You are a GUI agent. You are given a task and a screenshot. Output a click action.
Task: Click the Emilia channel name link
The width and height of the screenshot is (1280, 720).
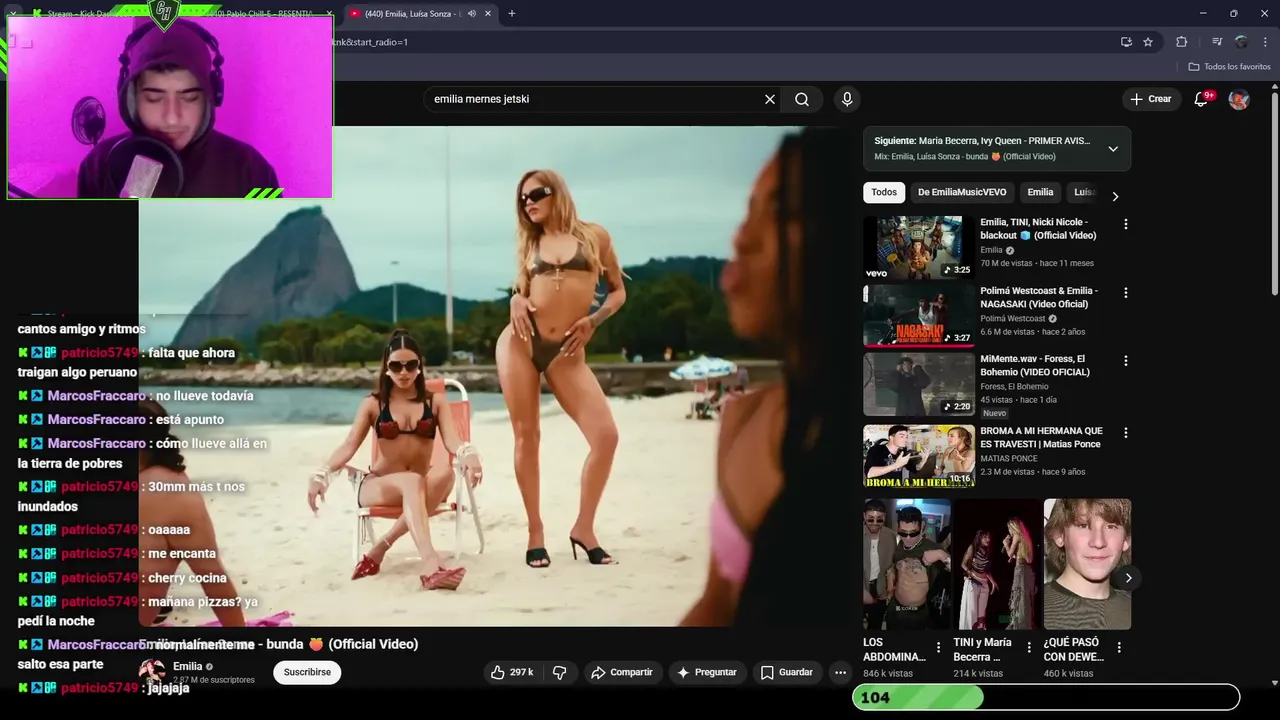(x=187, y=666)
